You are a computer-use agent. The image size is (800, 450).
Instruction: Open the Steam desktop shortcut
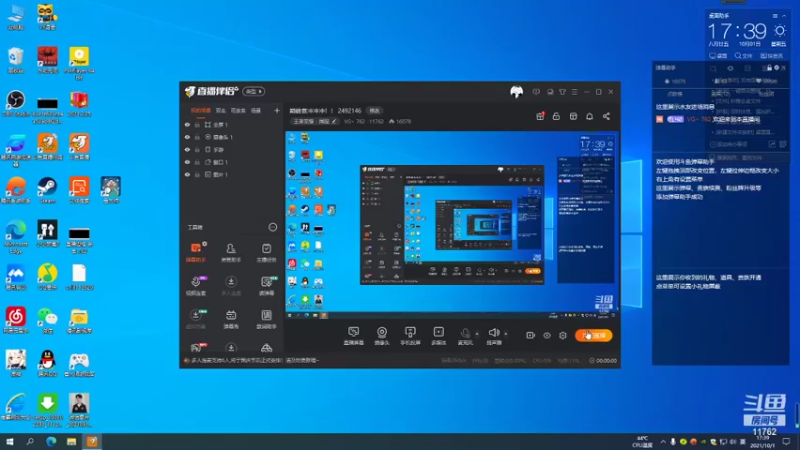click(x=47, y=190)
